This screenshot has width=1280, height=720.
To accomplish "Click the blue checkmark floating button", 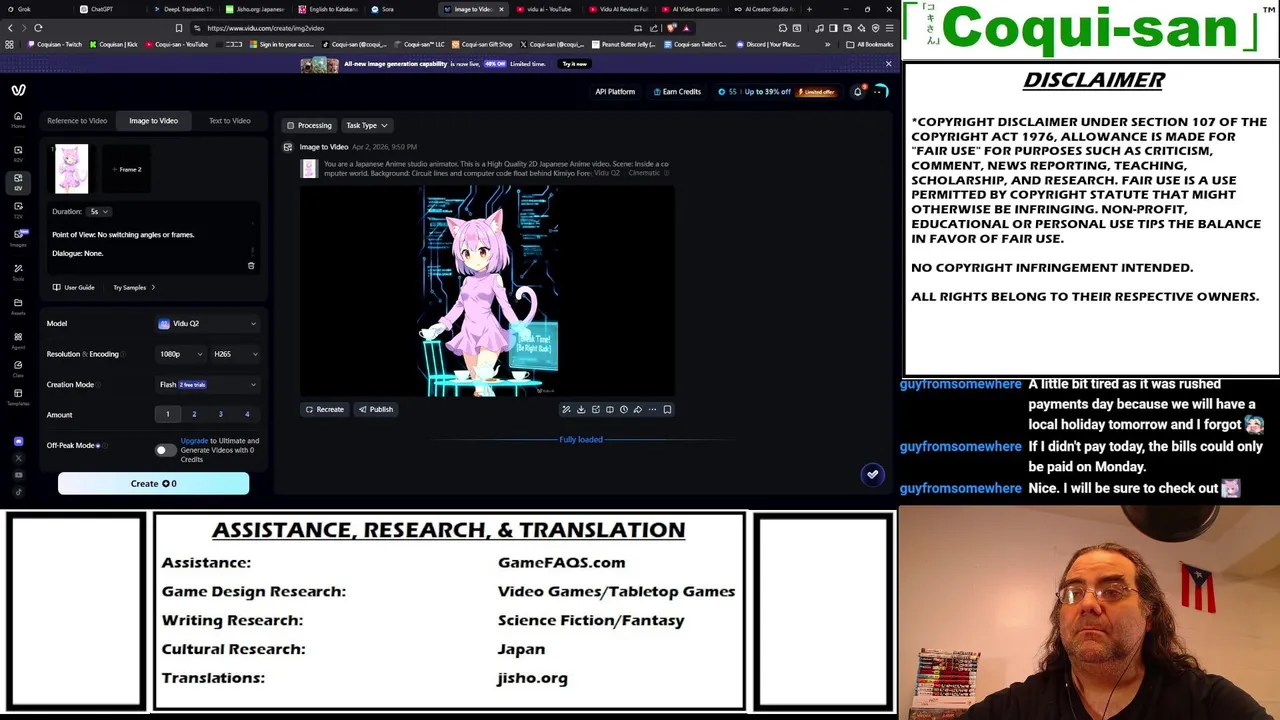I will point(873,474).
